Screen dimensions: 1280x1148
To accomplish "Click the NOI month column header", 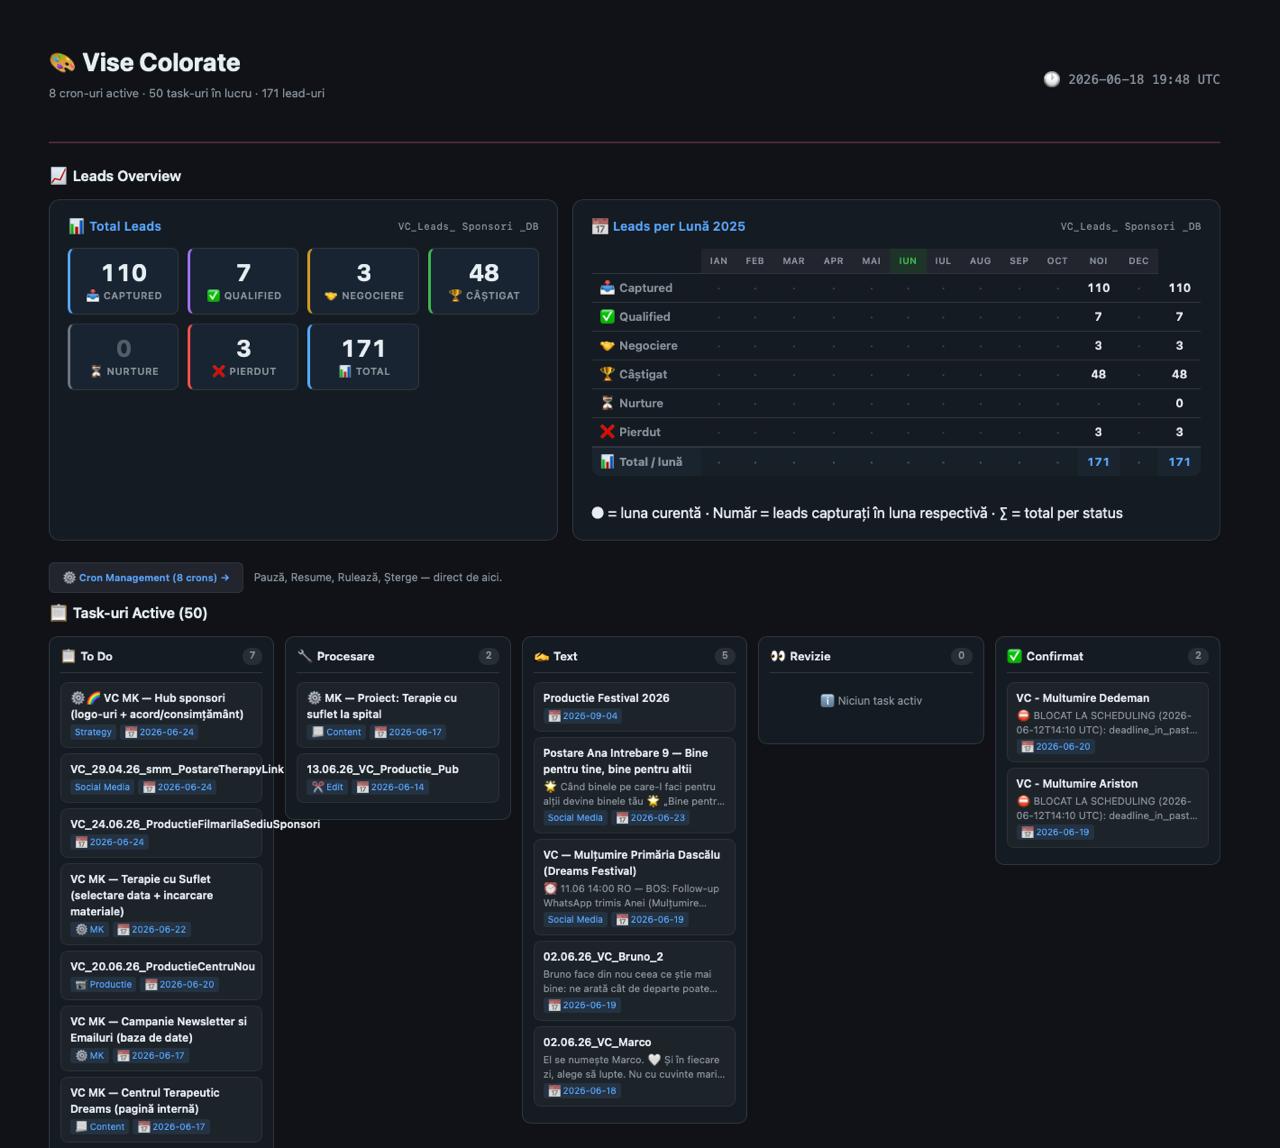I will tap(1098, 261).
